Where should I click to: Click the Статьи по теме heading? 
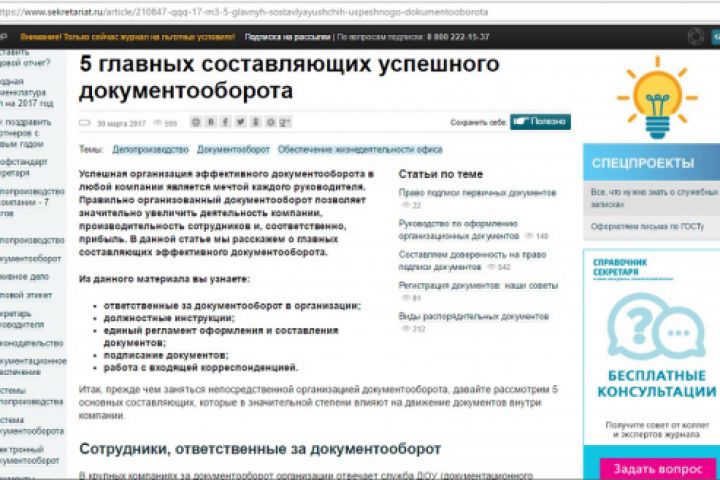coord(441,174)
